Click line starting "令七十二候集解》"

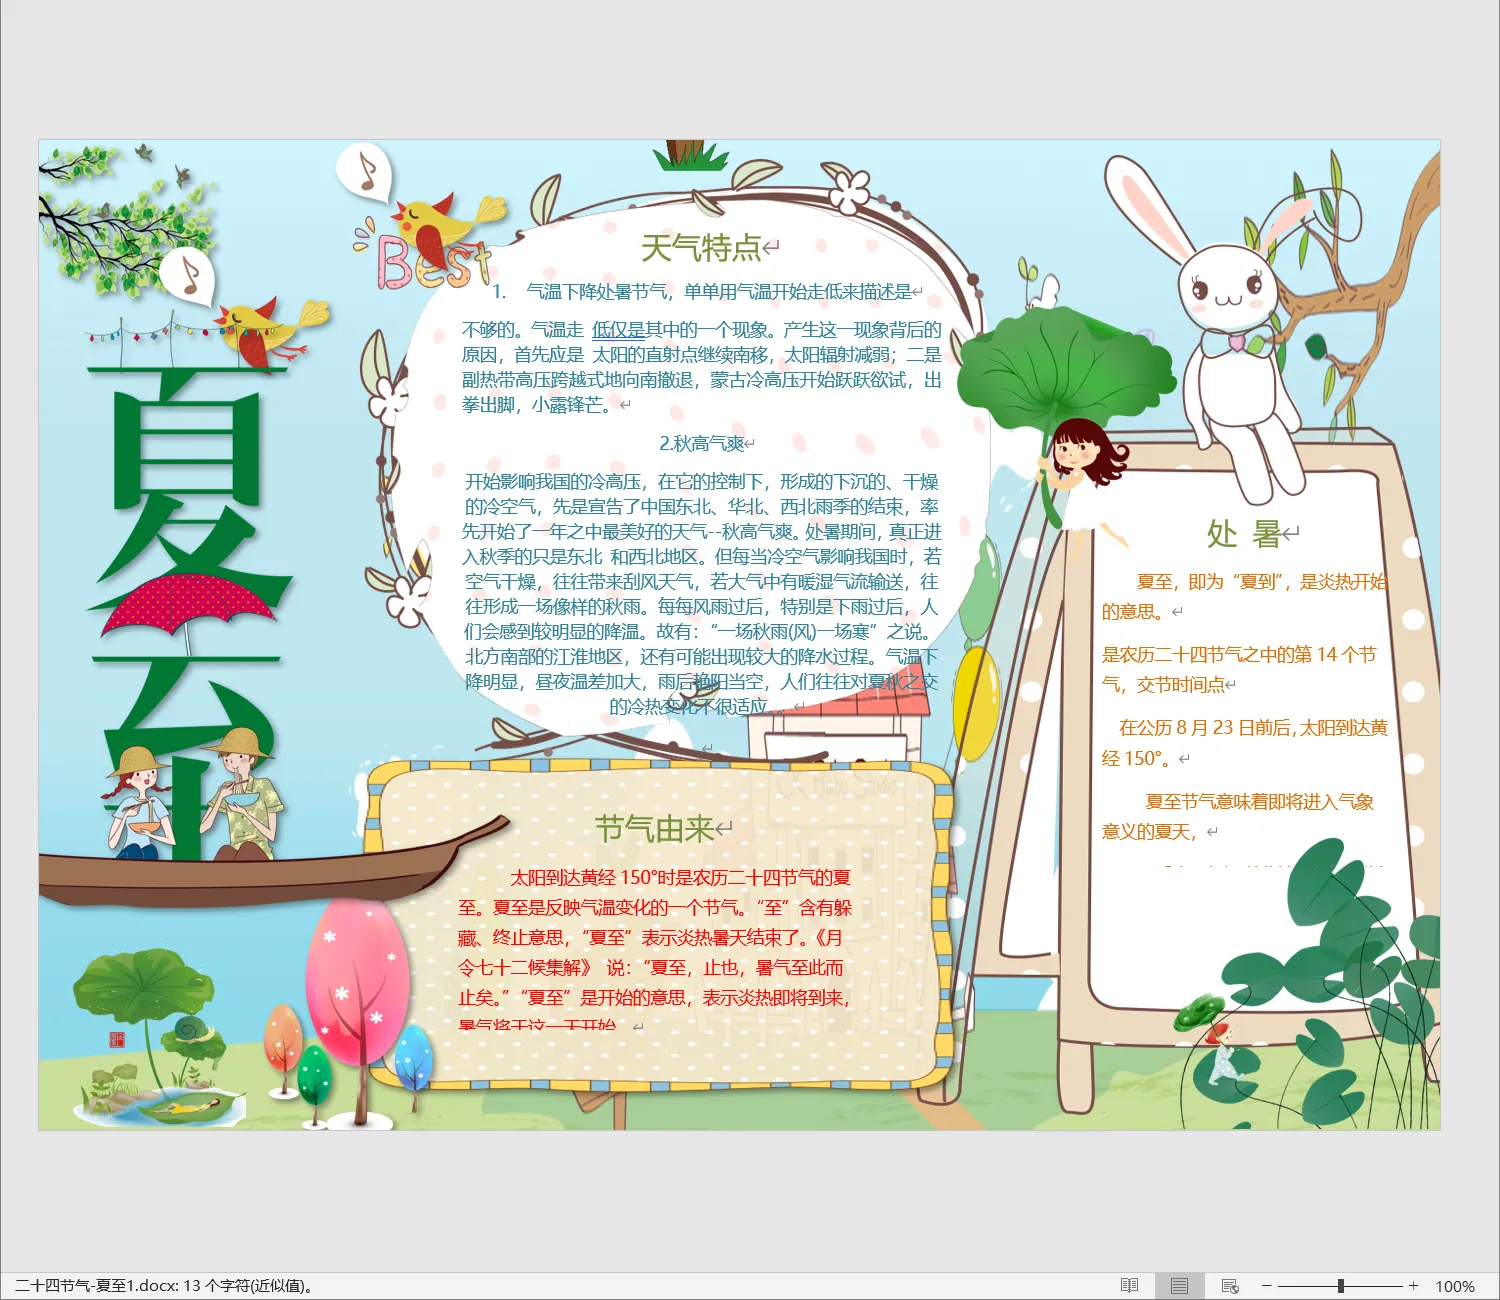tap(650, 968)
